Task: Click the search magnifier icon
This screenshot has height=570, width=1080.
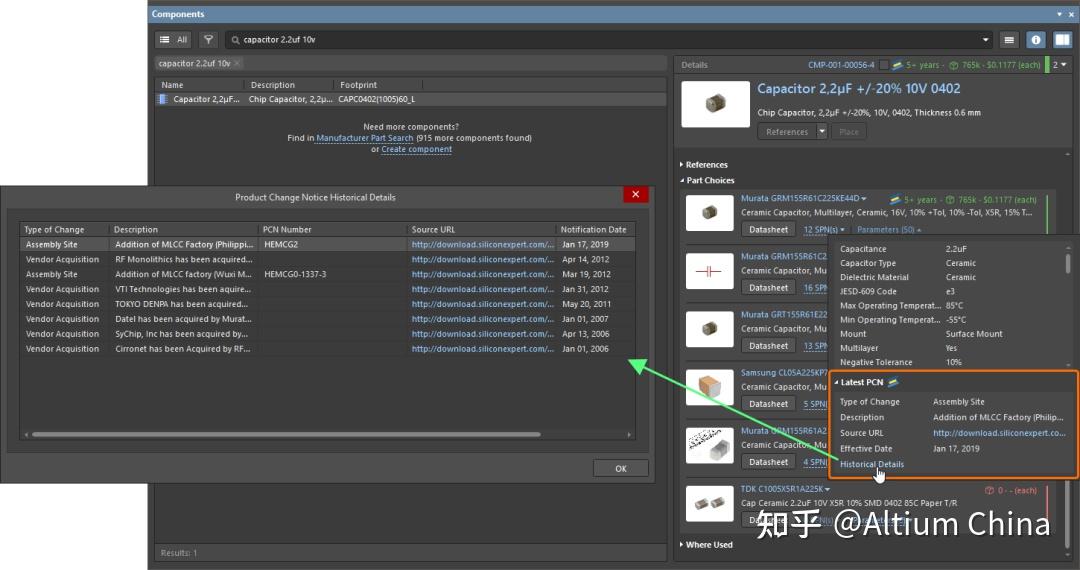Action: pos(236,40)
